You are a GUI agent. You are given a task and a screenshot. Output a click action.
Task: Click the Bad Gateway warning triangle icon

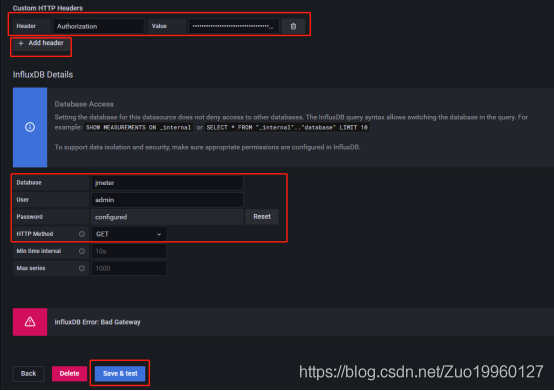(30, 321)
